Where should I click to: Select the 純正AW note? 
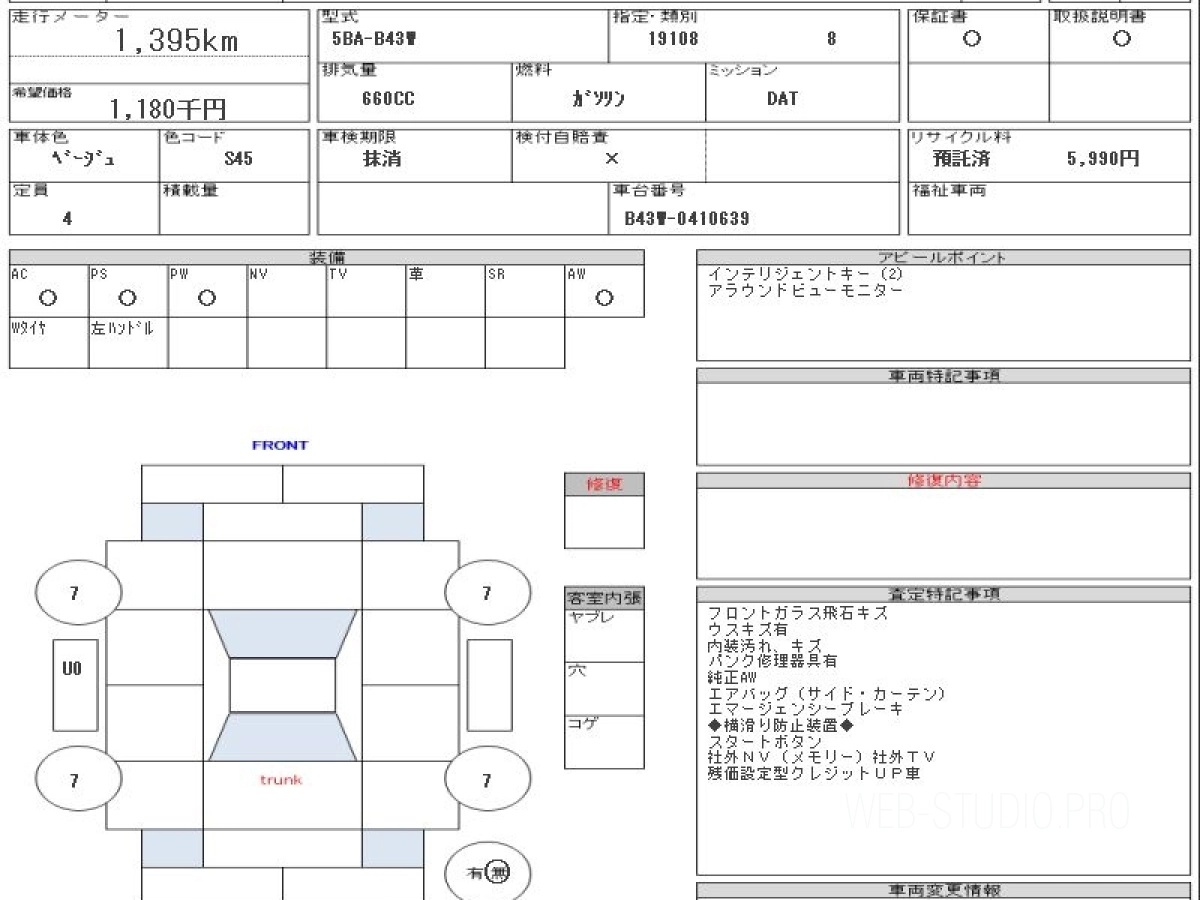pyautogui.click(x=732, y=677)
